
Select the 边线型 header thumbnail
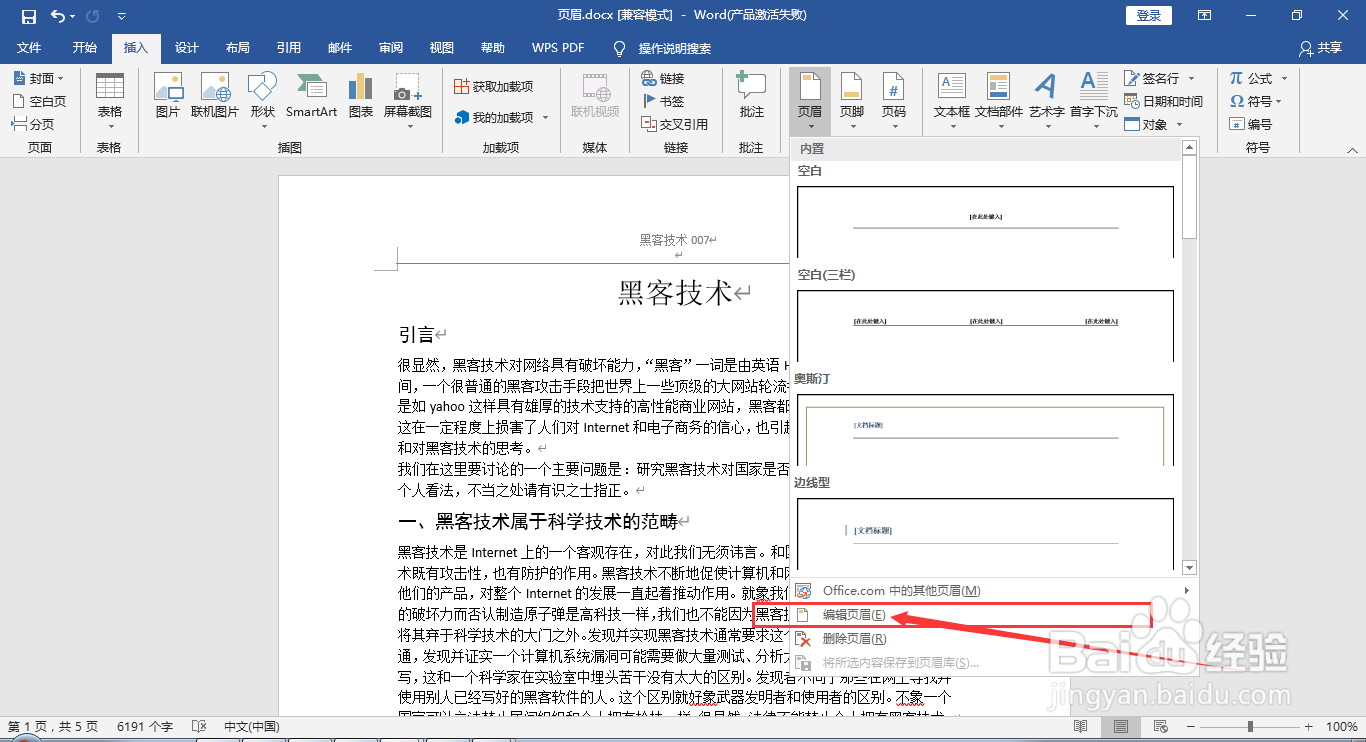(x=985, y=533)
